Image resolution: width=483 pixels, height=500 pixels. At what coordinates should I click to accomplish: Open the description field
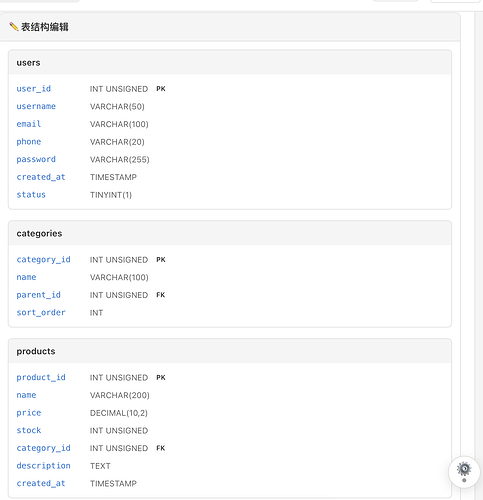click(43, 466)
